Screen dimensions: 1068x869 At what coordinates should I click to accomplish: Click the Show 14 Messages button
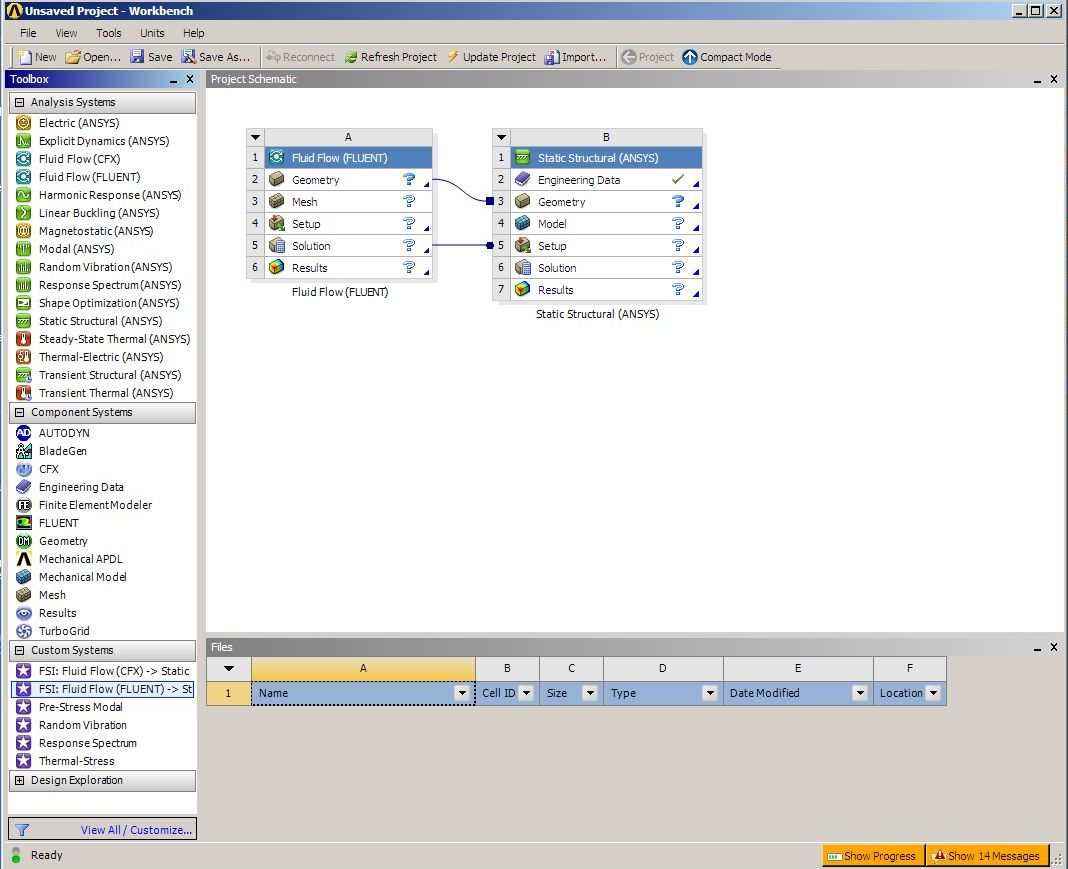tap(987, 855)
